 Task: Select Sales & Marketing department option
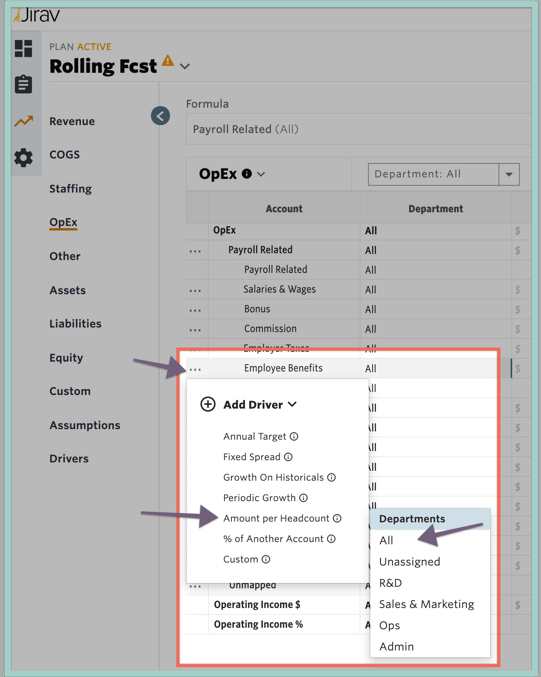coord(427,604)
